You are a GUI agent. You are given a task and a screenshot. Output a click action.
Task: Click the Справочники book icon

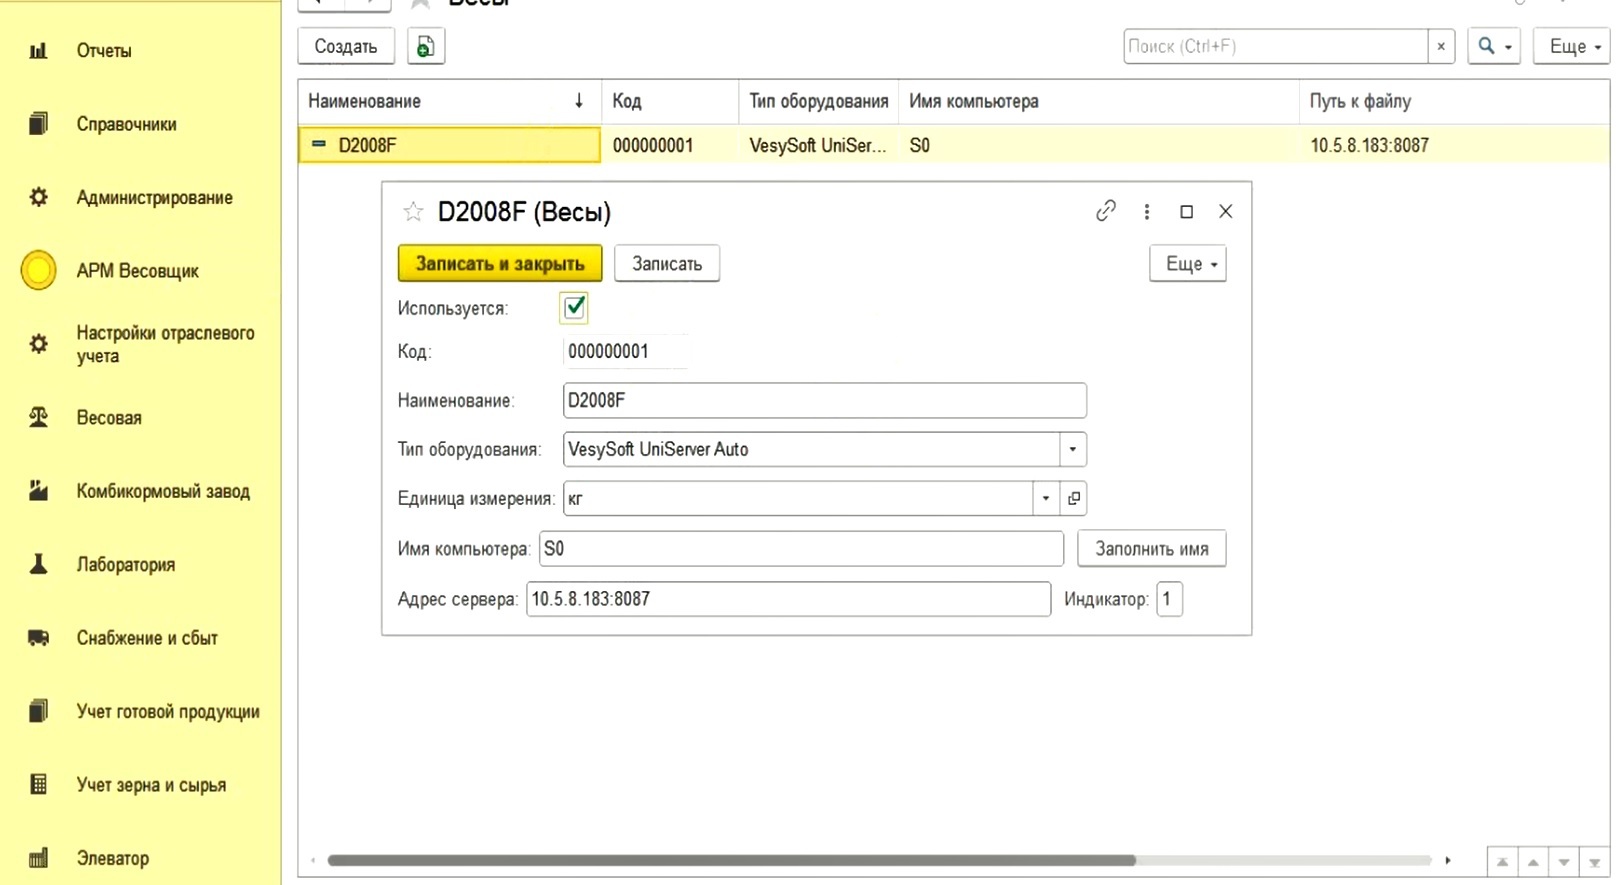[38, 124]
